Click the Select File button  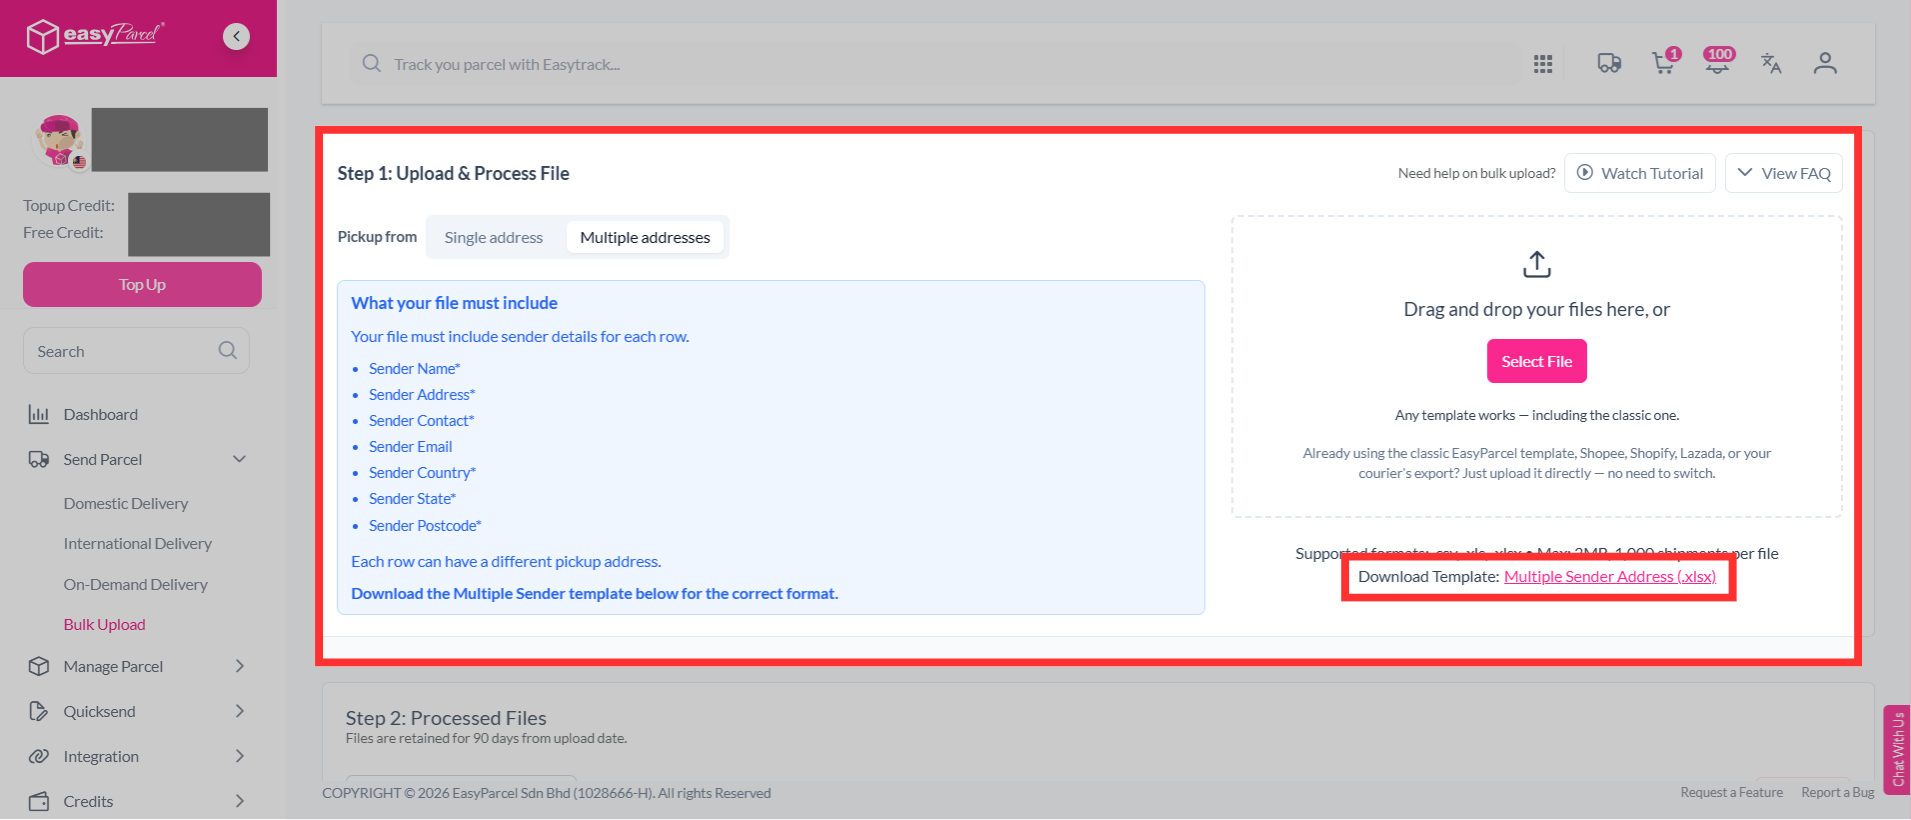(x=1537, y=361)
